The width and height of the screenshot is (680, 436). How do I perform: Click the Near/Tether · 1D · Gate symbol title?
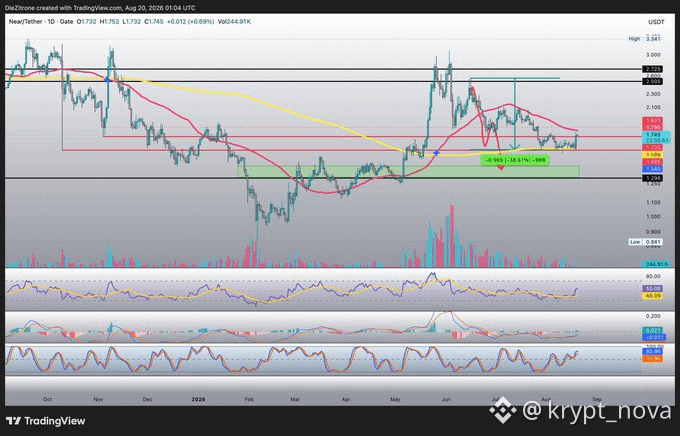click(41, 21)
